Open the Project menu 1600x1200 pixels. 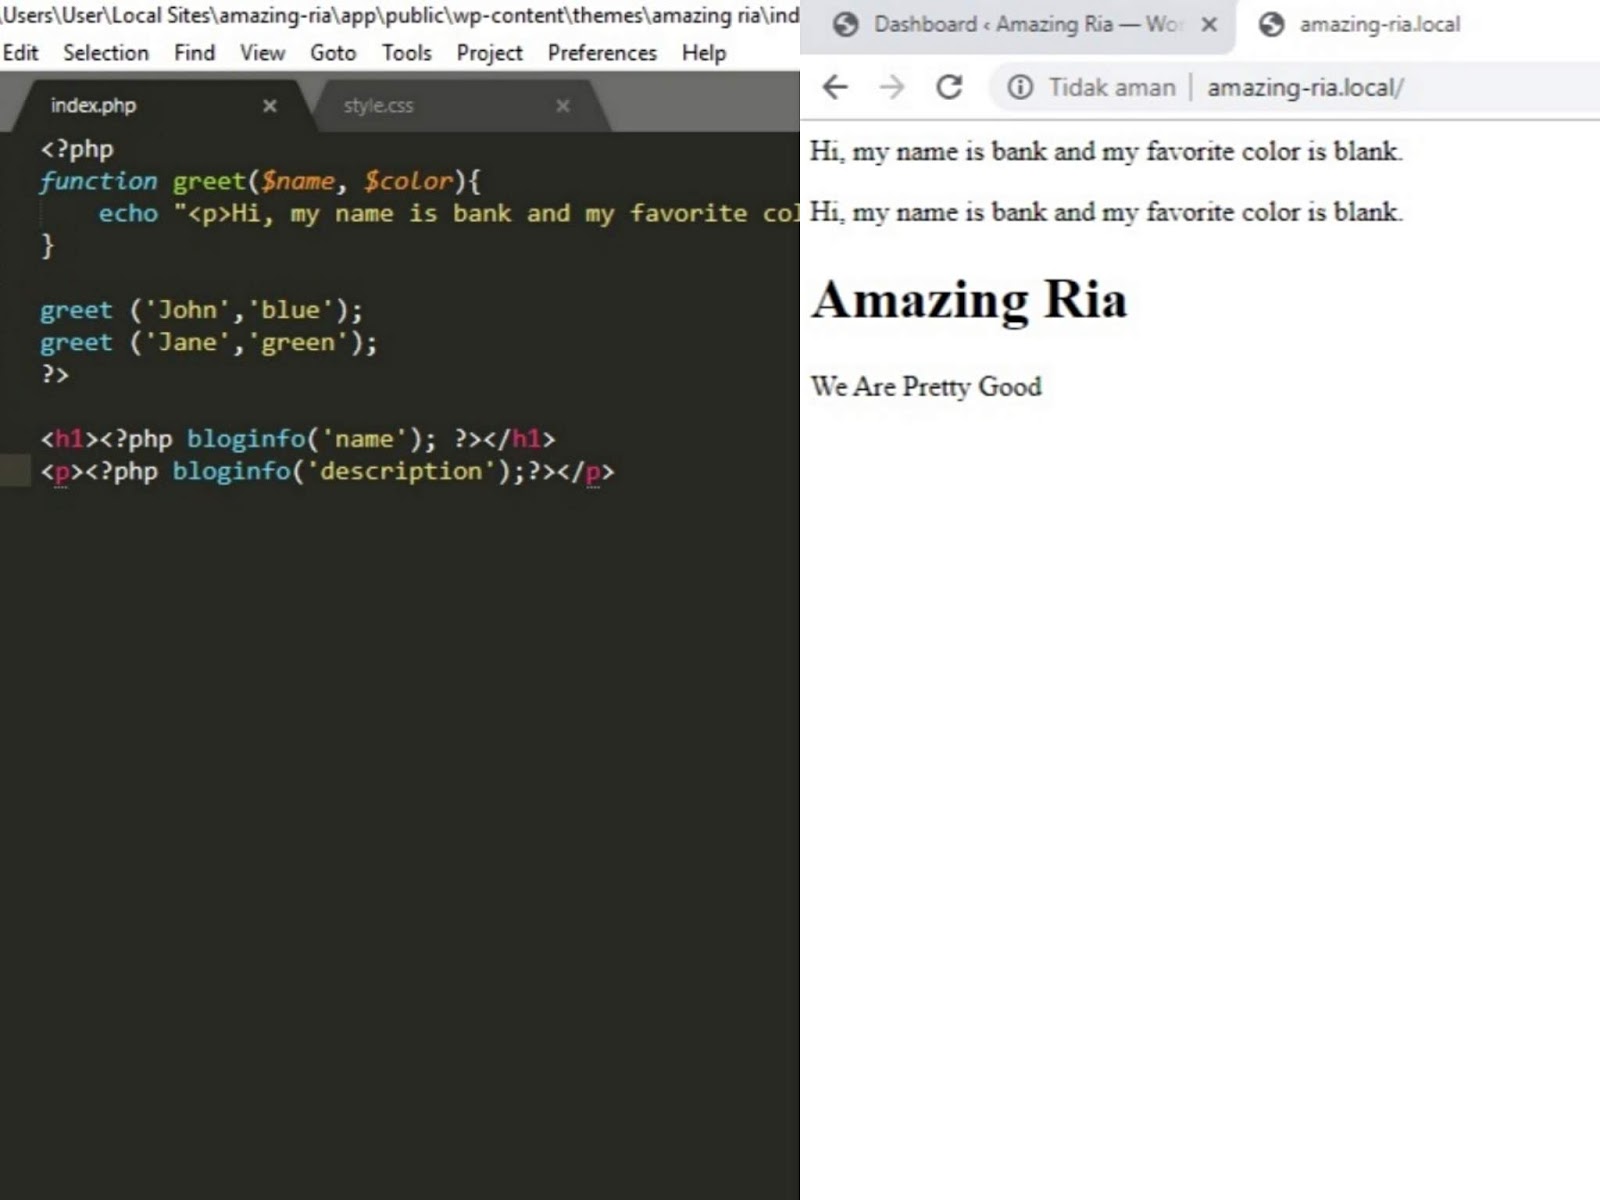click(x=489, y=53)
